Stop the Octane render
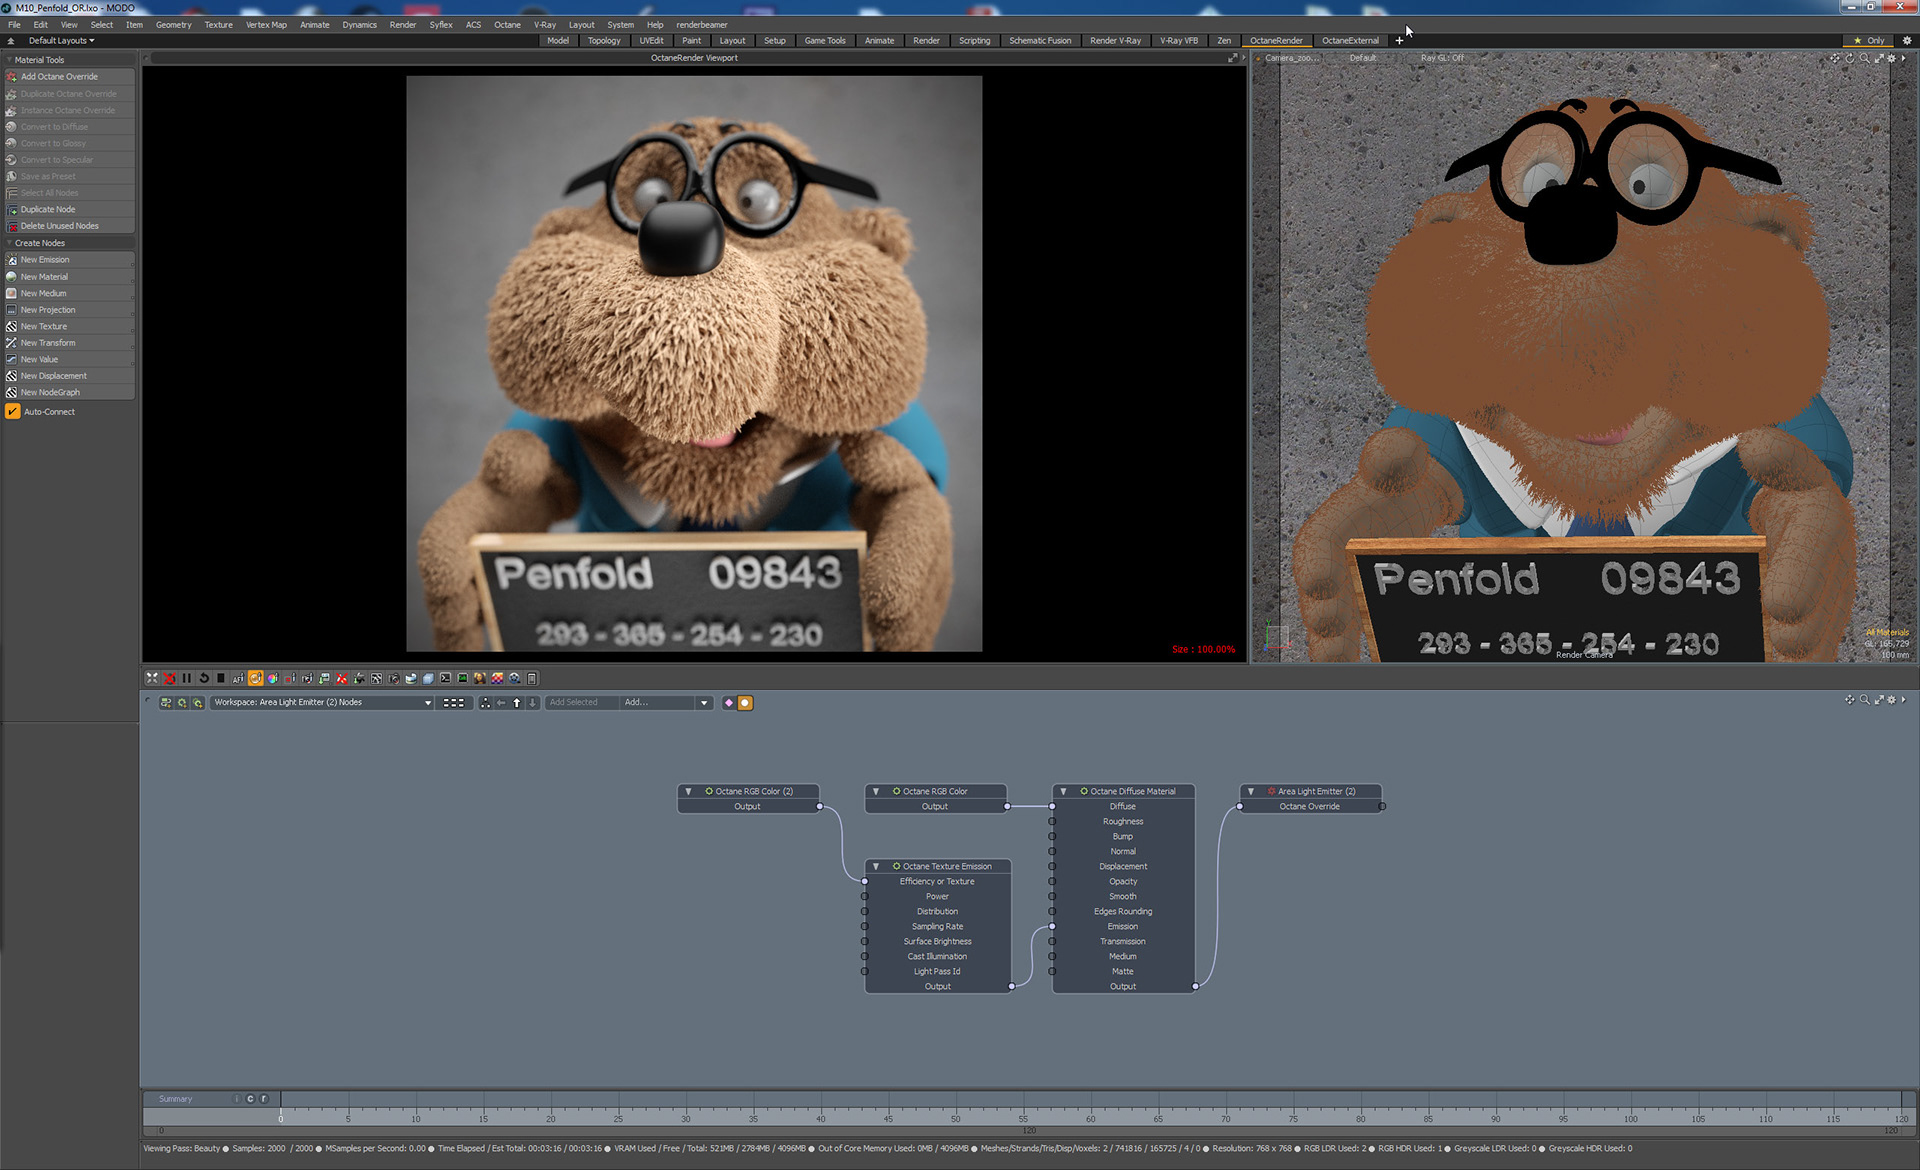The image size is (1920, 1170). pos(221,678)
